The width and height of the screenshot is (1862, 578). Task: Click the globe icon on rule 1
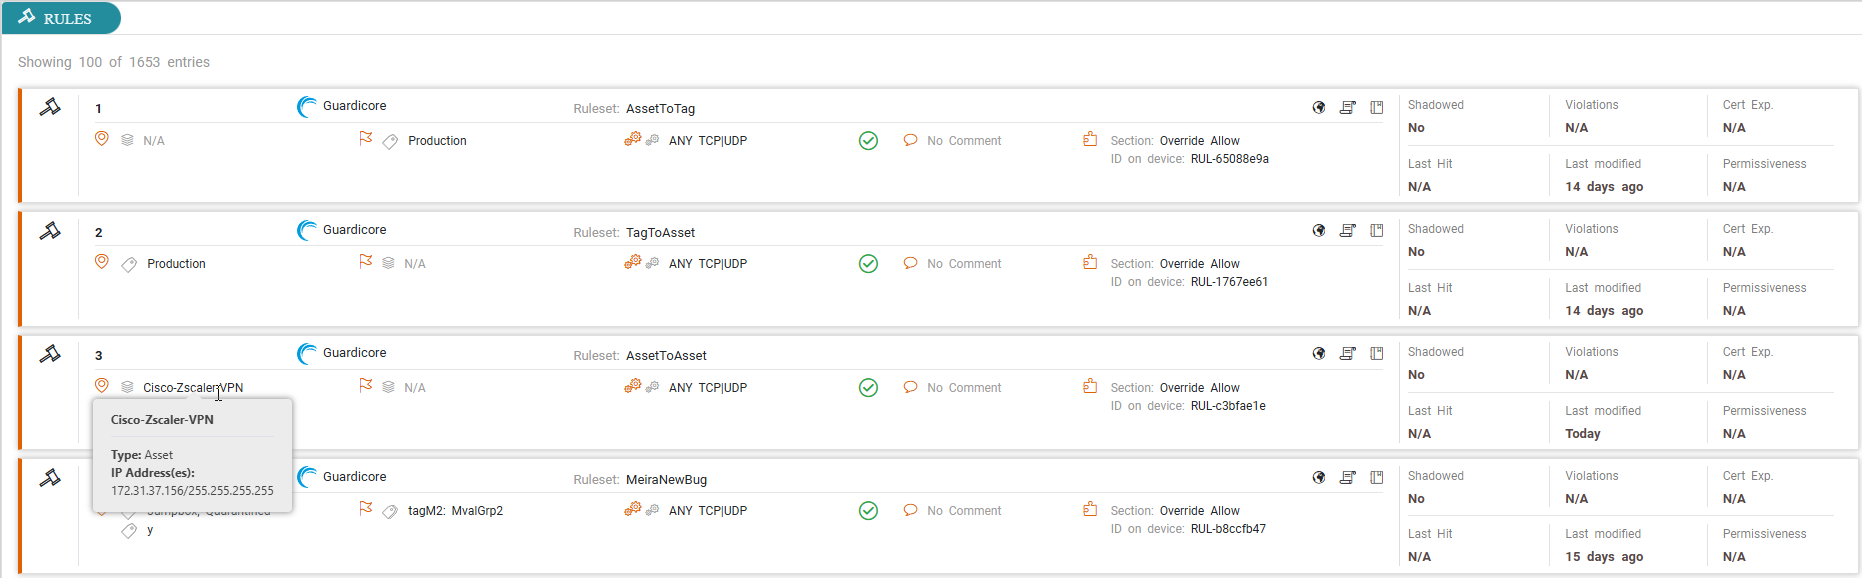[1319, 107]
